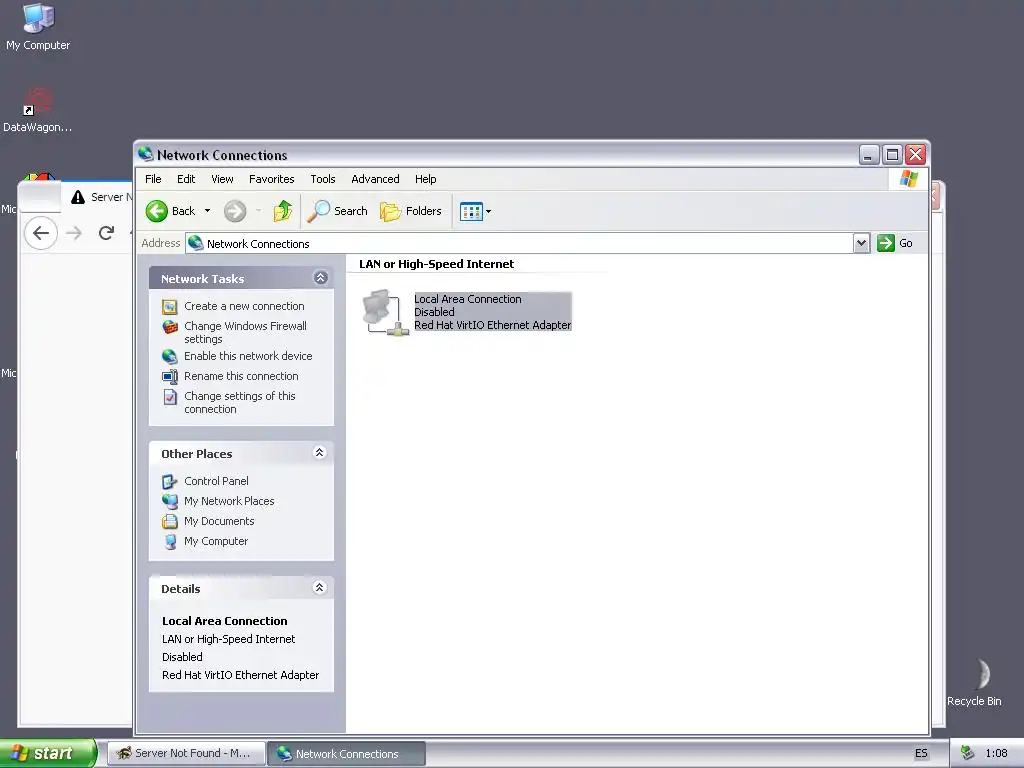Click the Rename this connection icon
The image size is (1024, 768).
point(170,376)
